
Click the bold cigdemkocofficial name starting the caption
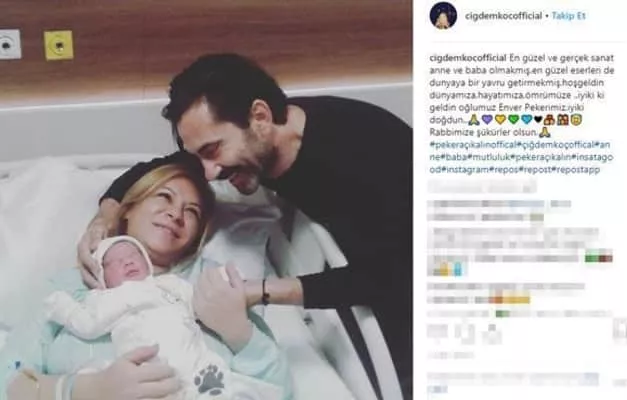pyautogui.click(x=468, y=58)
